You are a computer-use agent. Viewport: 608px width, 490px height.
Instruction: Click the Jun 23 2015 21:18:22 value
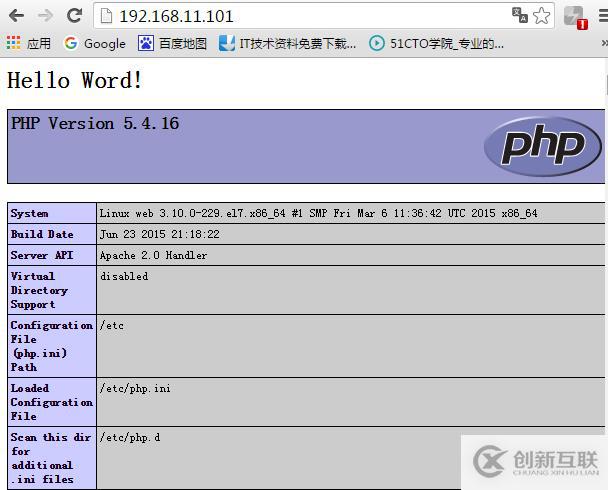159,235
